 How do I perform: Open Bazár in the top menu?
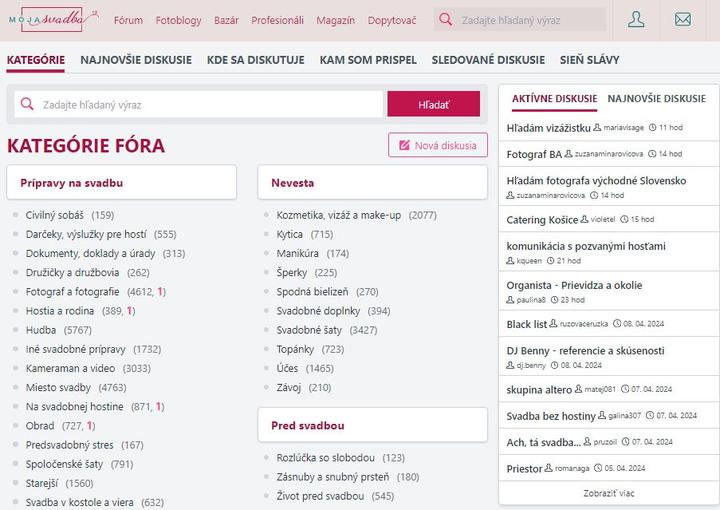[226, 19]
